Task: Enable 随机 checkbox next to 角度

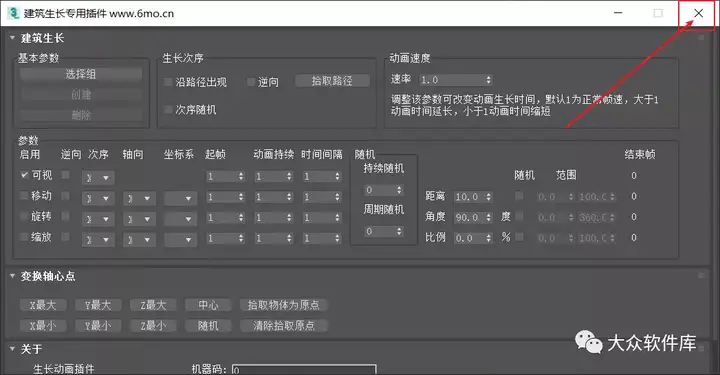Action: 519,216
